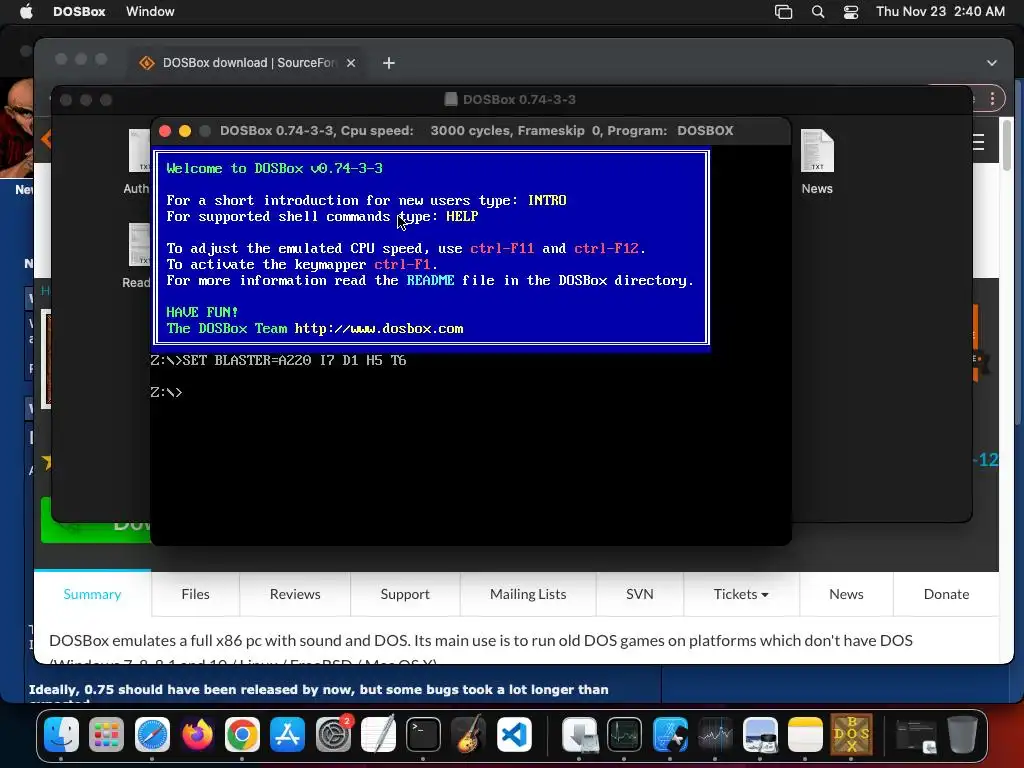
Task: Open the Reviews tab
Action: pyautogui.click(x=295, y=594)
